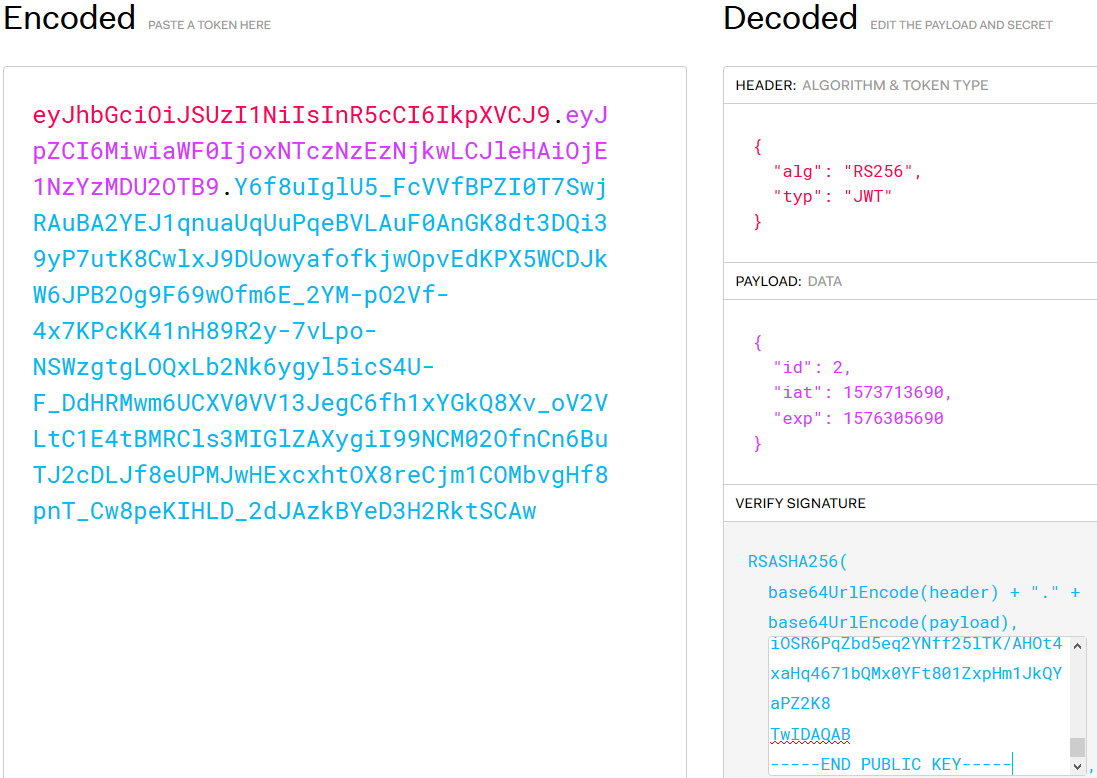
Task: Click the HEADER: ALGORITHM & TOKEN TYPE label
Action: (x=861, y=85)
